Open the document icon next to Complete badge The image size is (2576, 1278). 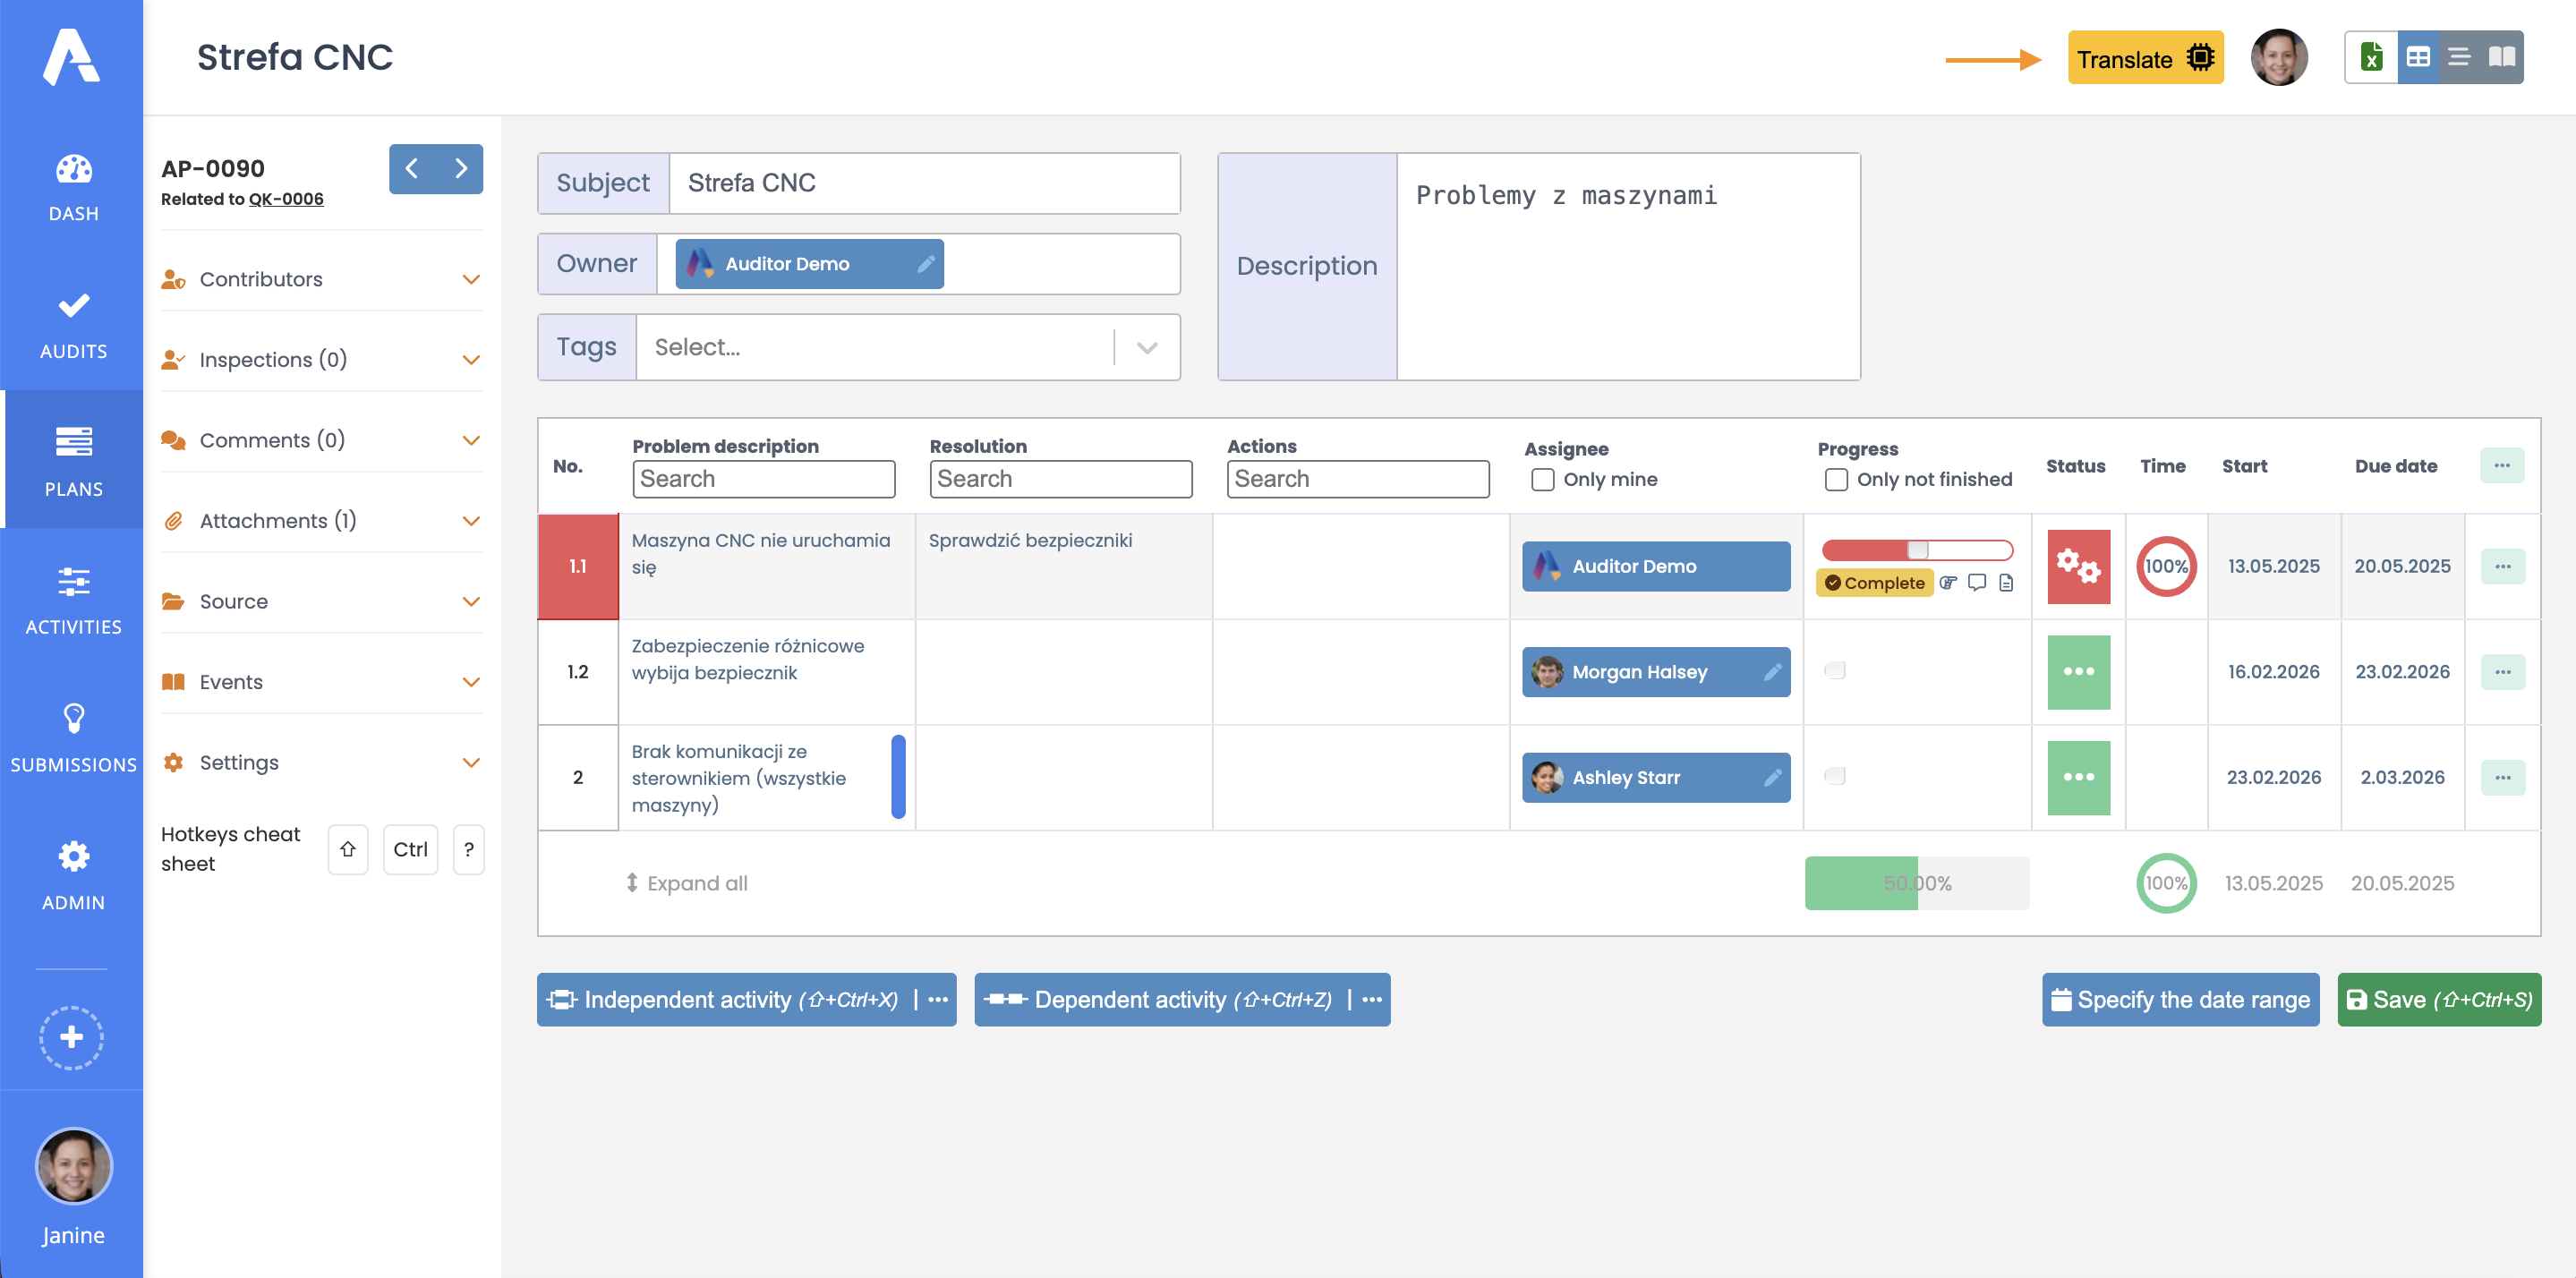pos(2006,582)
